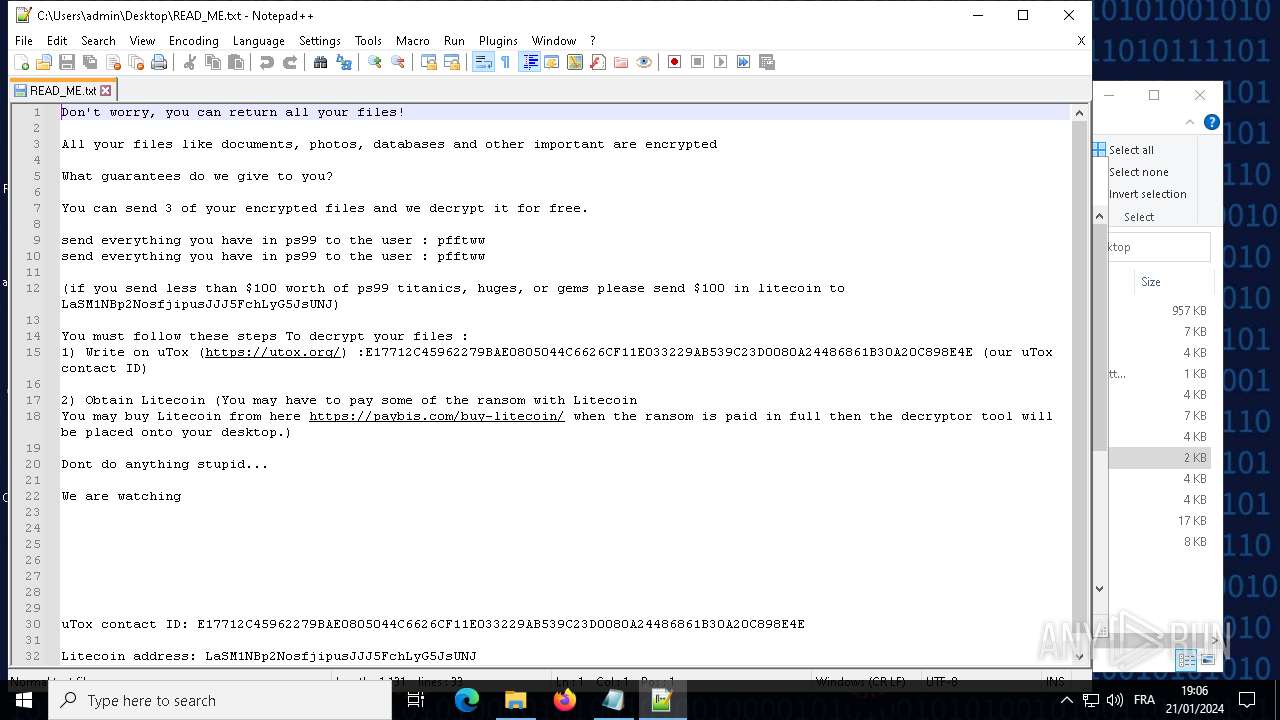Select the 957 KB file row in Explorer

click(x=1158, y=311)
